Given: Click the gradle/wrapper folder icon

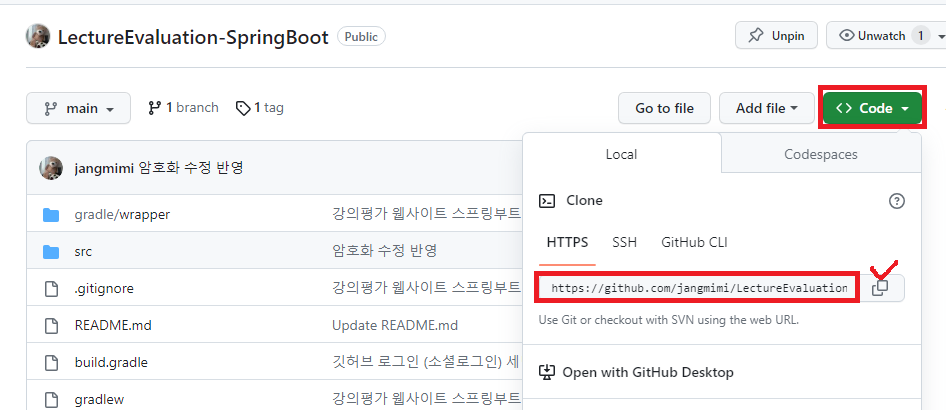Looking at the screenshot, I should click(x=51, y=215).
